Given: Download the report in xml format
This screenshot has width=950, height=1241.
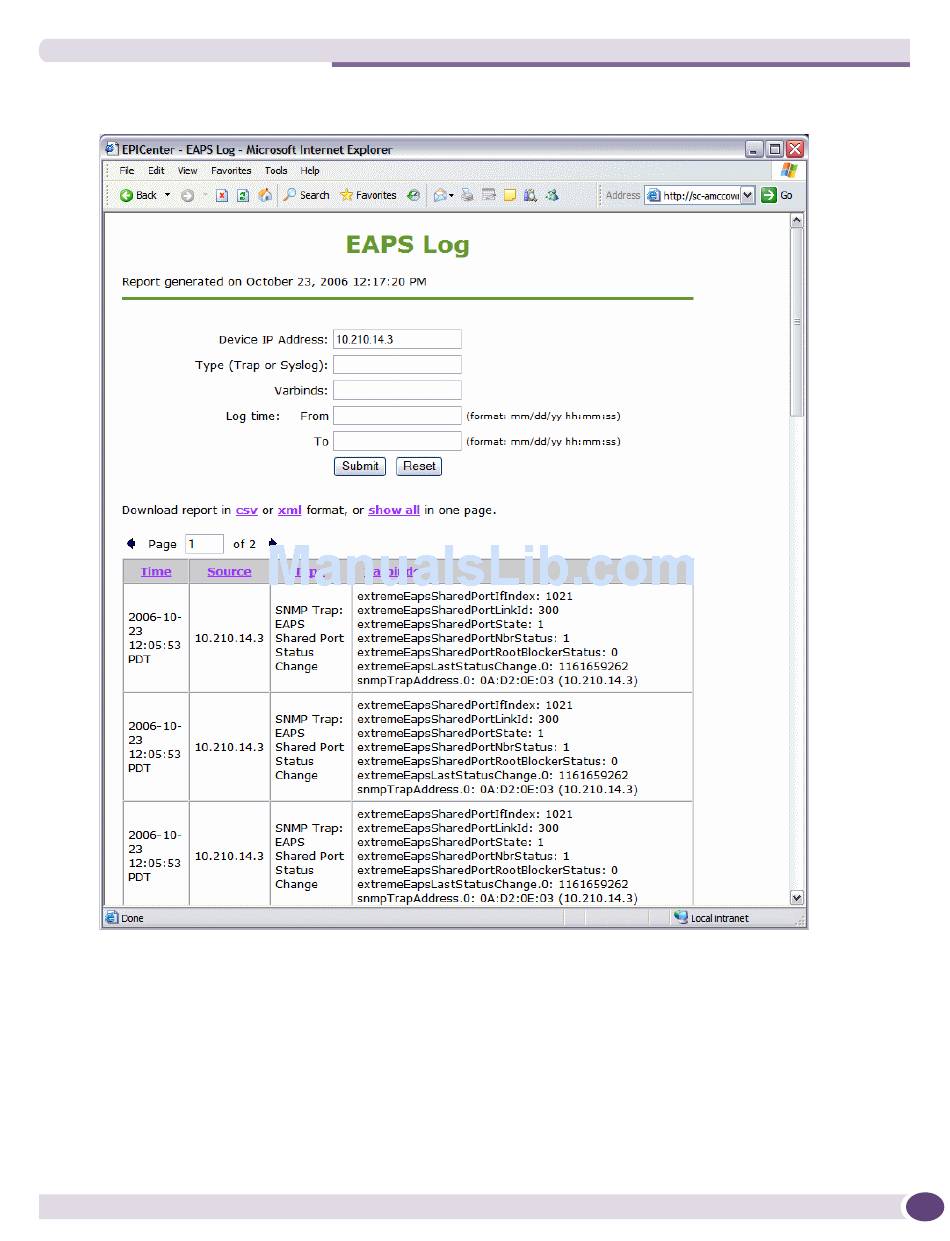Looking at the screenshot, I should pyautogui.click(x=290, y=510).
